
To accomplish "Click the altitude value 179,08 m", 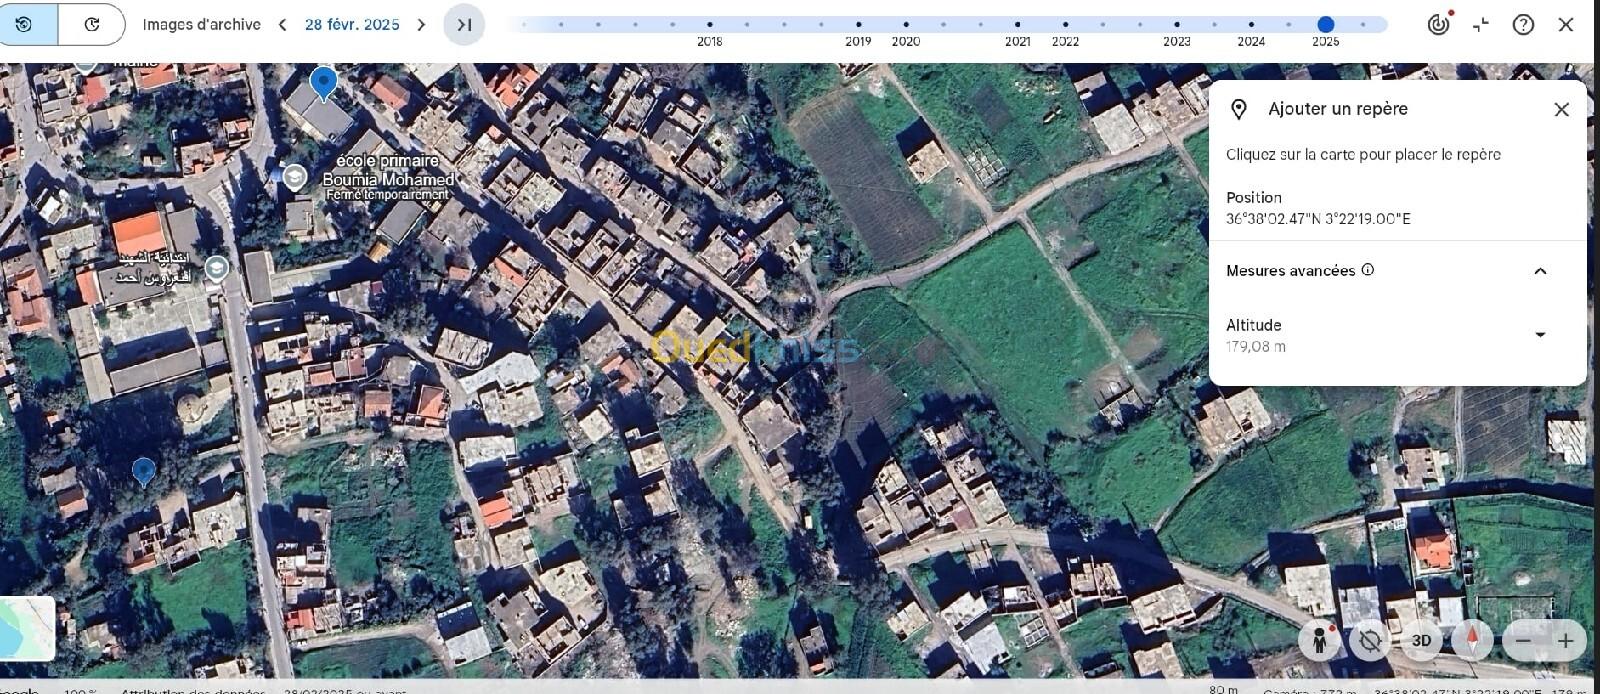I will [1256, 347].
